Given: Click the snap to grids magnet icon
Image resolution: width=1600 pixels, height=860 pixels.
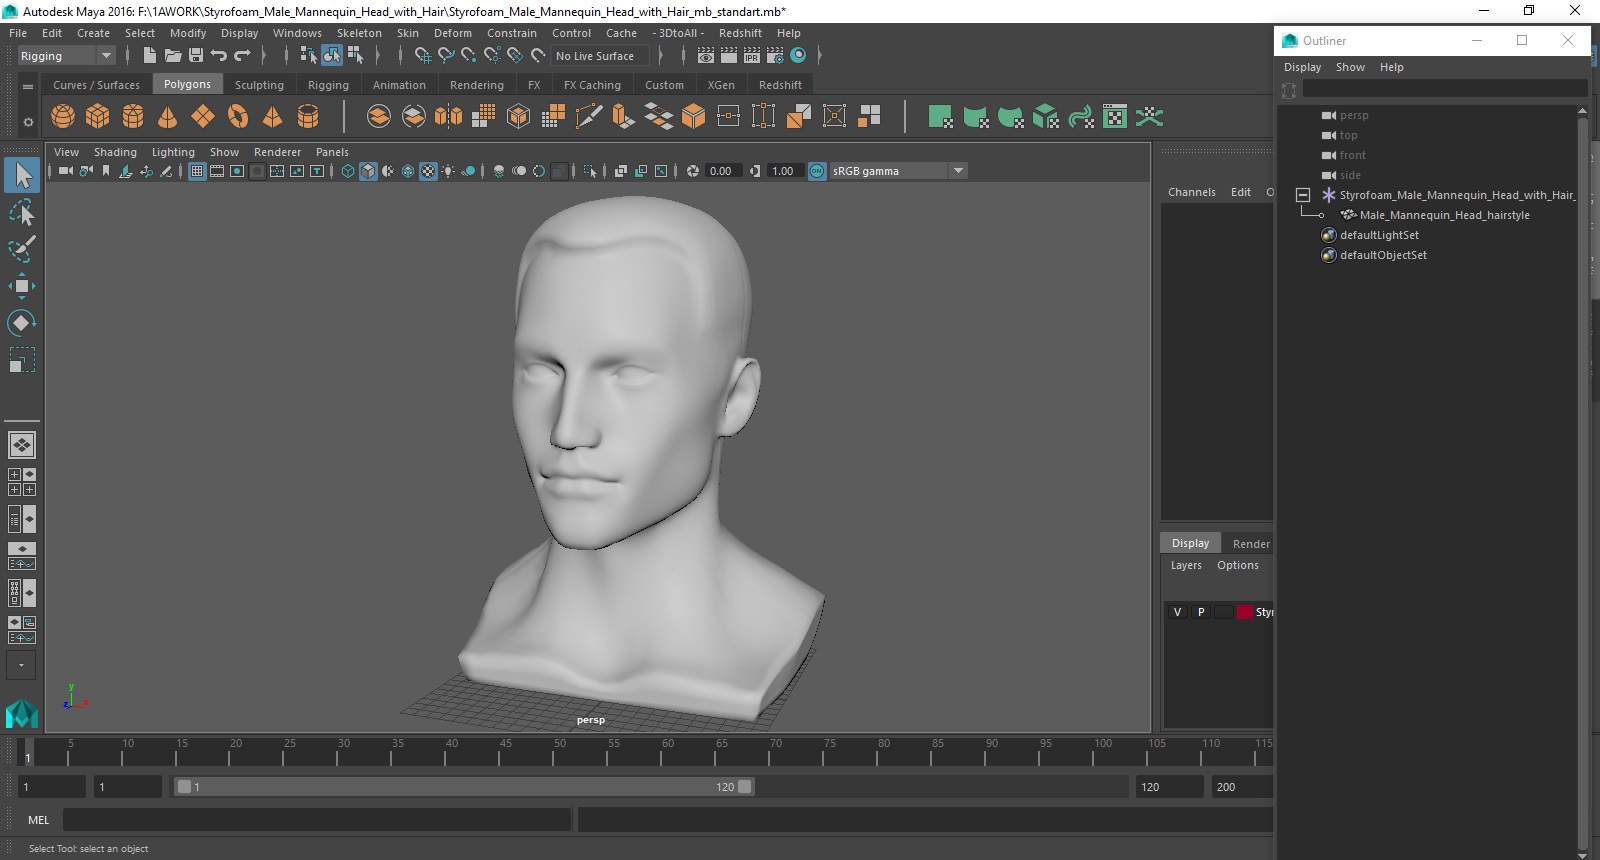Looking at the screenshot, I should tap(423, 56).
